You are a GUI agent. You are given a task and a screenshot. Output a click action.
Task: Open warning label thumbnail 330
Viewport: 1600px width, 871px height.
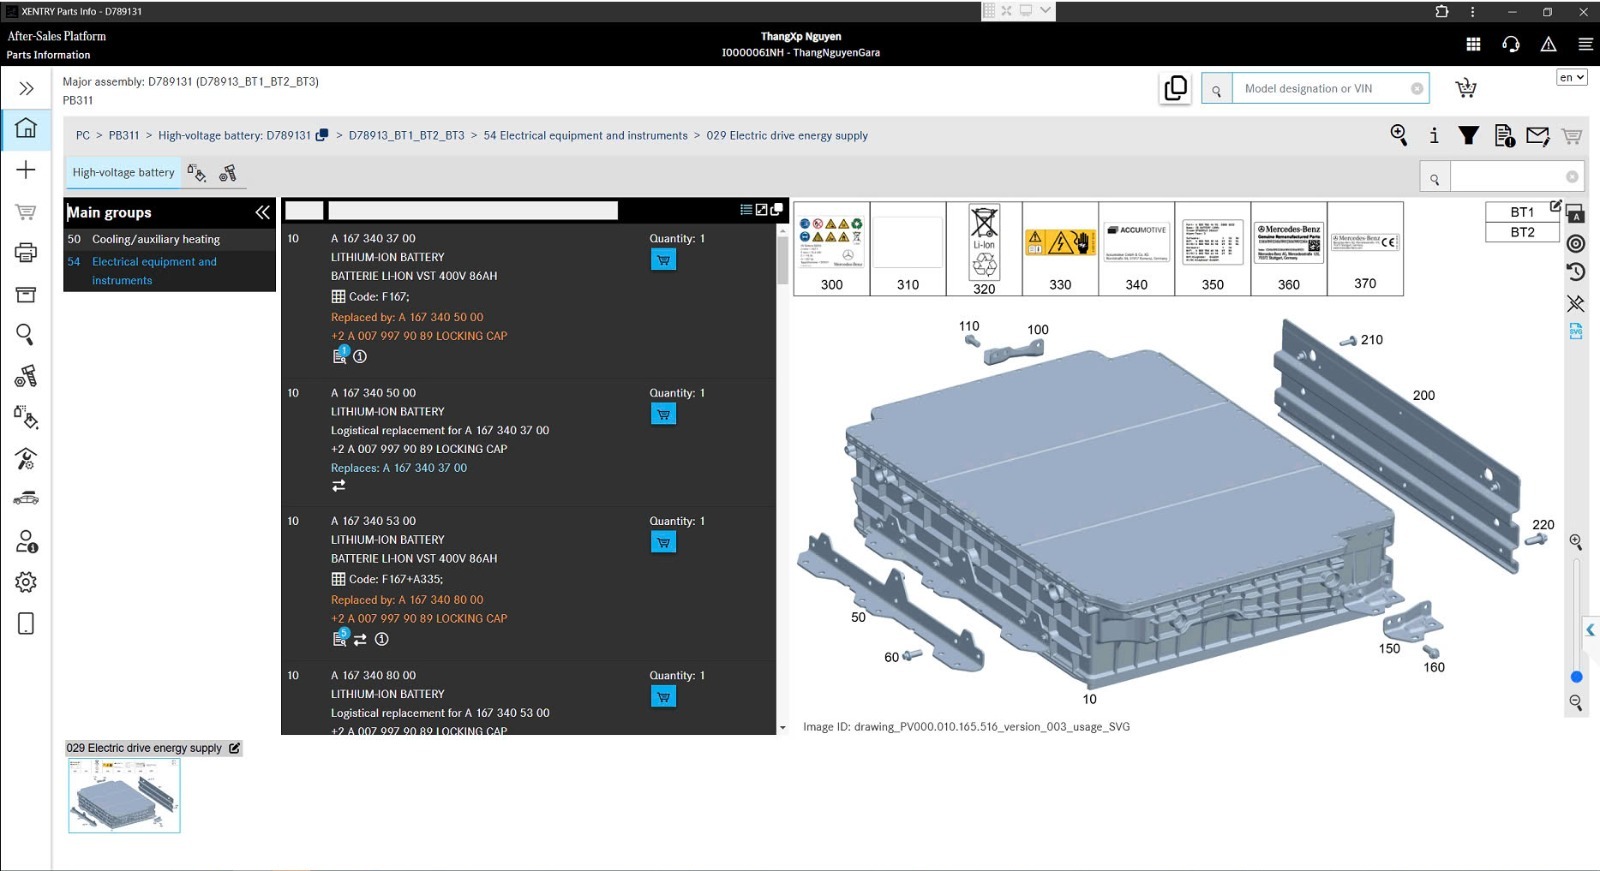tap(1060, 248)
